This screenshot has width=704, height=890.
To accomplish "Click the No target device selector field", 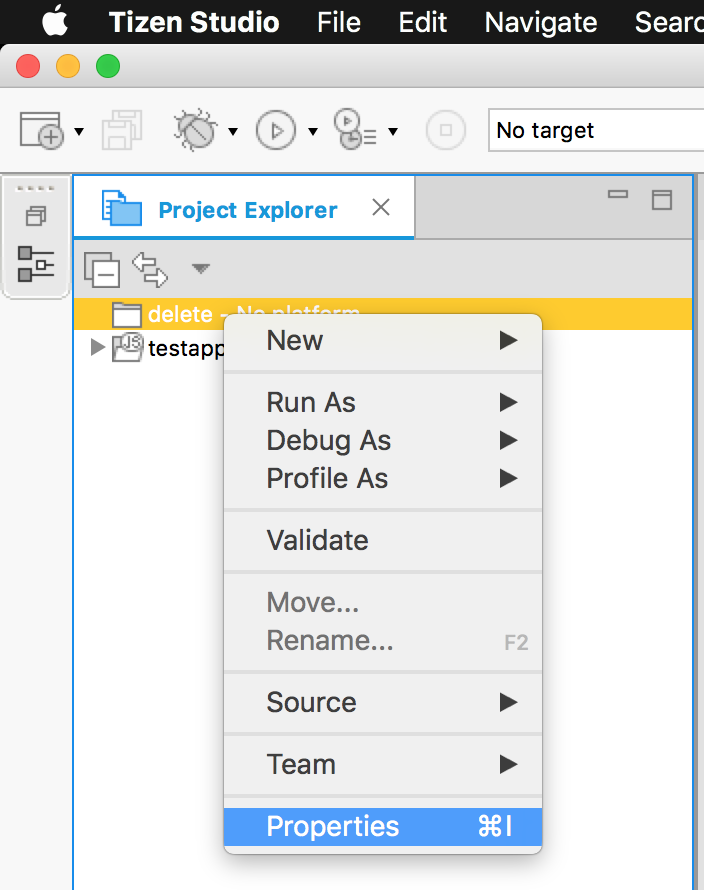I will pos(594,130).
